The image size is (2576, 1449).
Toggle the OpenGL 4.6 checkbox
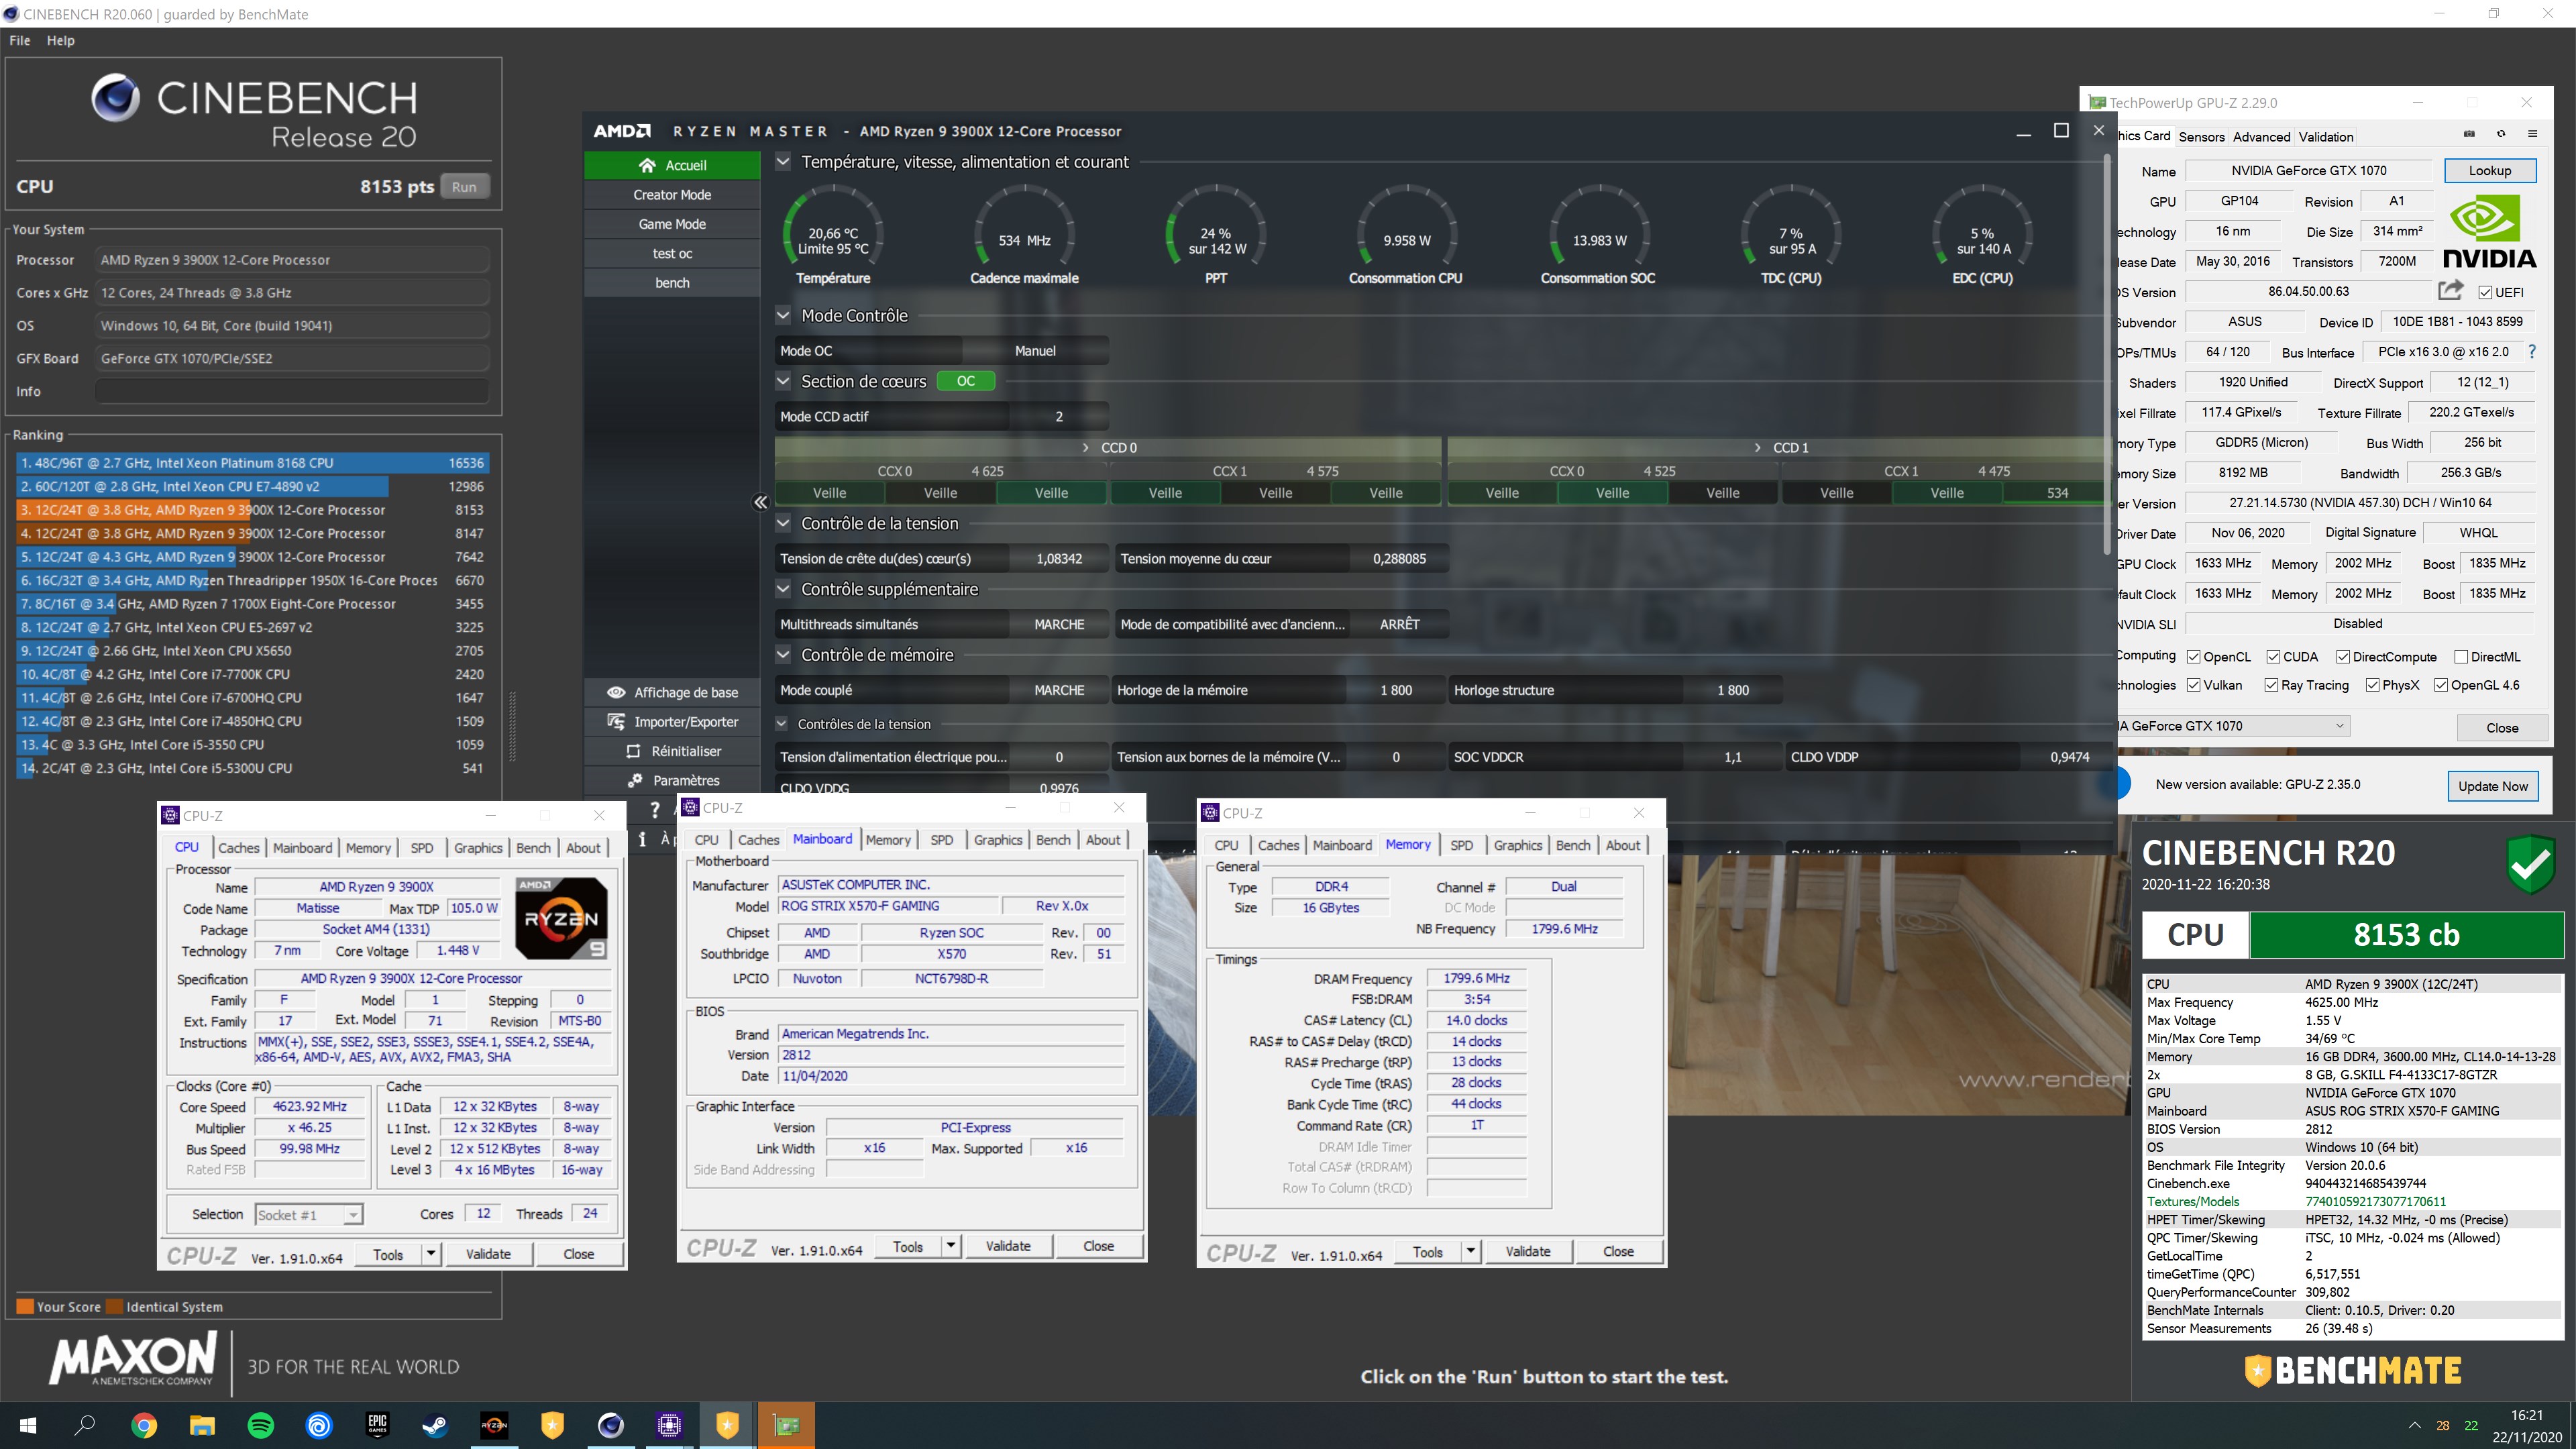[2441, 685]
